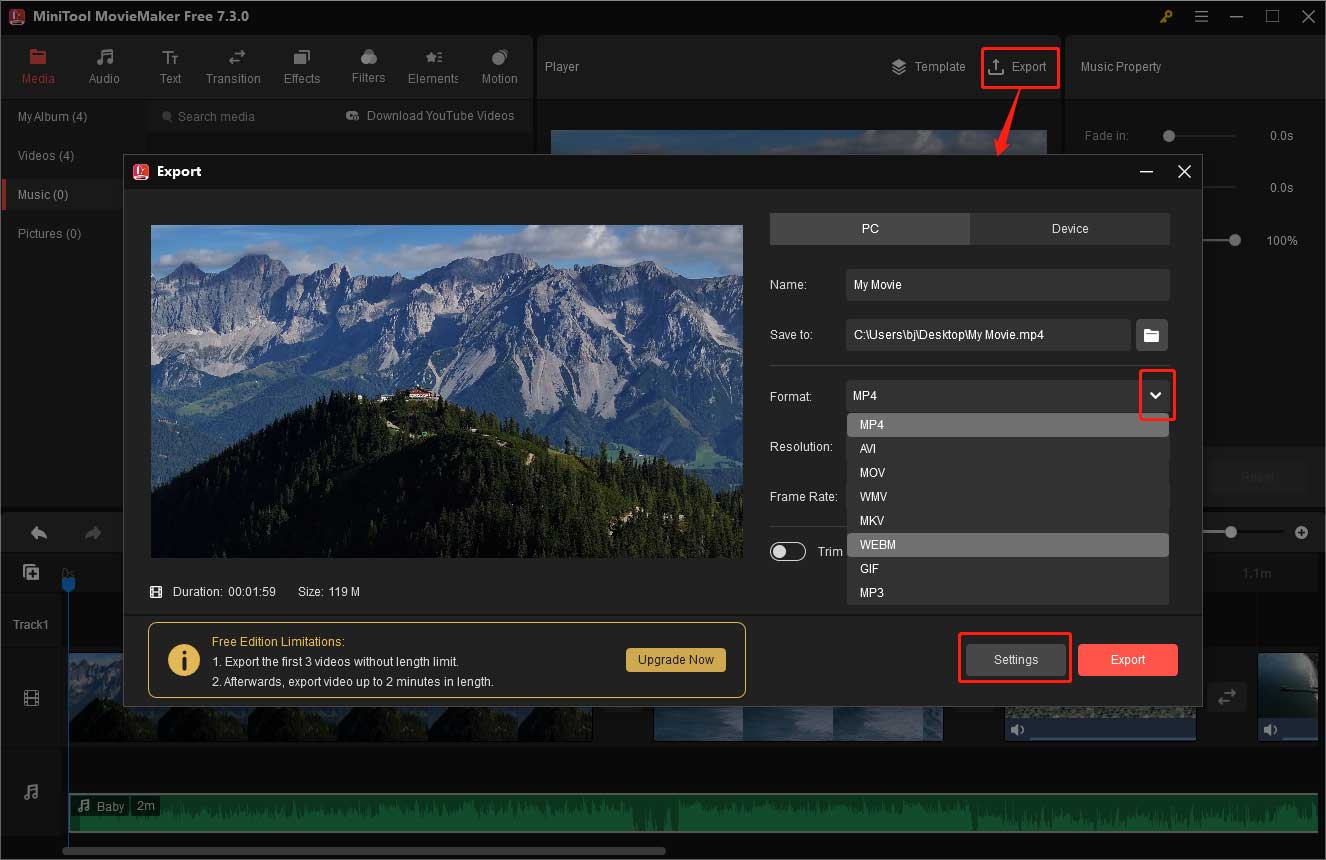Switch to the Device export tab
The height and width of the screenshot is (860, 1326).
(x=1070, y=229)
